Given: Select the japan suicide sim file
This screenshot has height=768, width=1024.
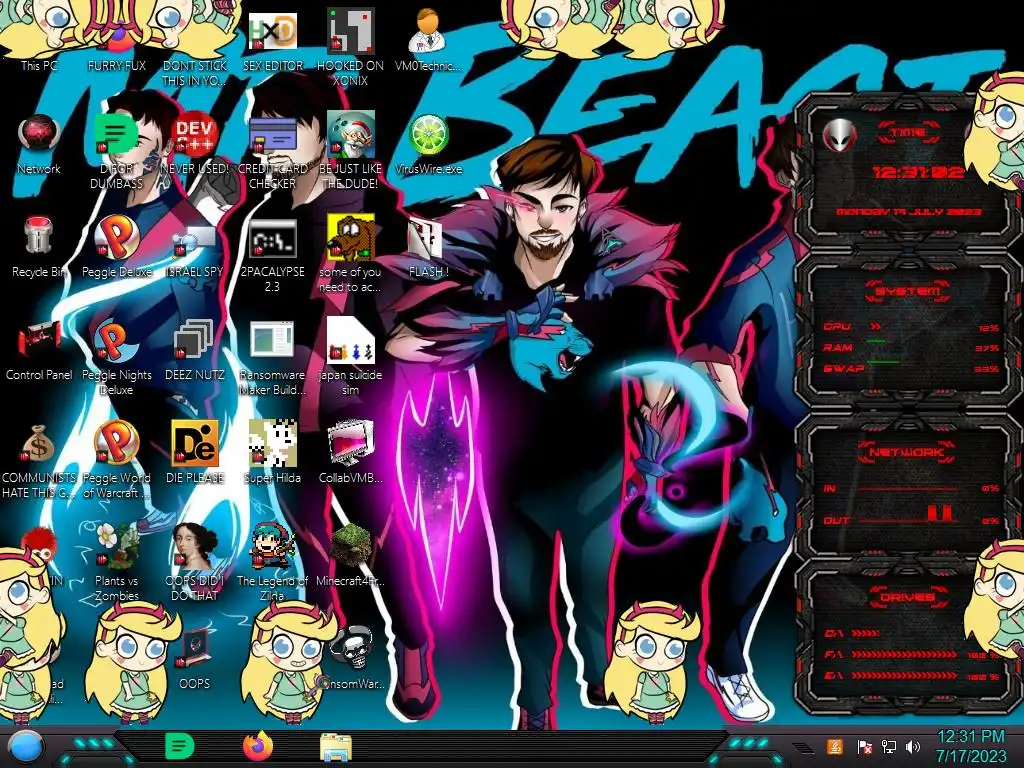Looking at the screenshot, I should 350,357.
